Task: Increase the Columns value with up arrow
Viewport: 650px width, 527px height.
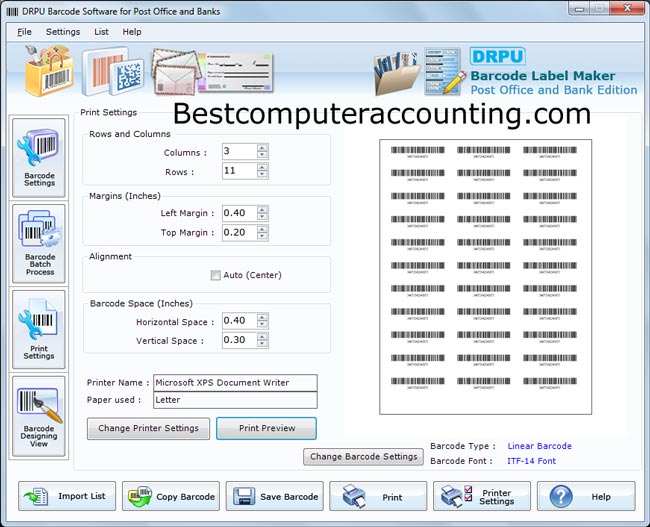Action: coord(262,148)
